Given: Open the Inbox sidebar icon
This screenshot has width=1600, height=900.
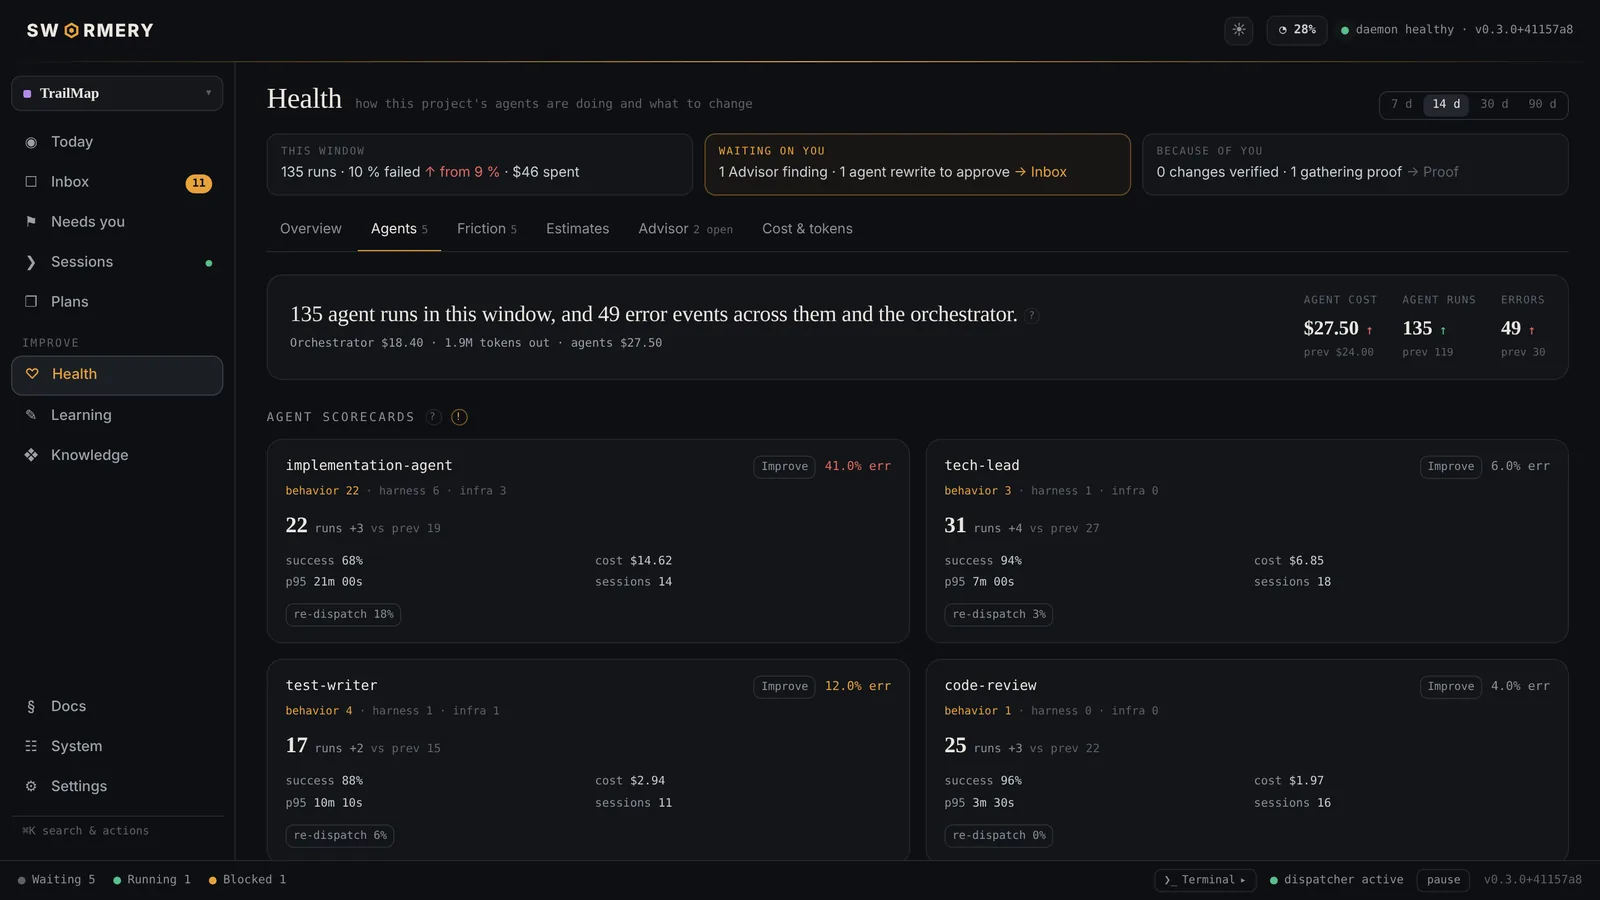Looking at the screenshot, I should (x=31, y=182).
